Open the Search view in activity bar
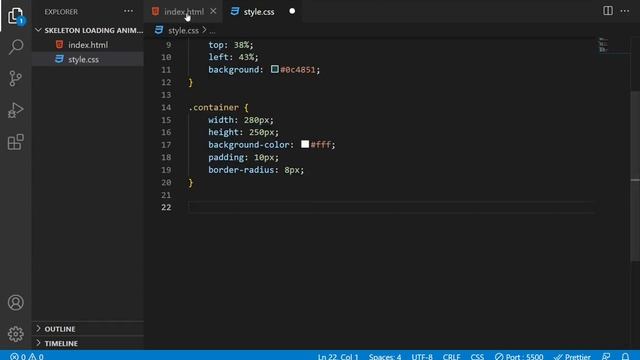The width and height of the screenshot is (640, 360). click(x=16, y=47)
